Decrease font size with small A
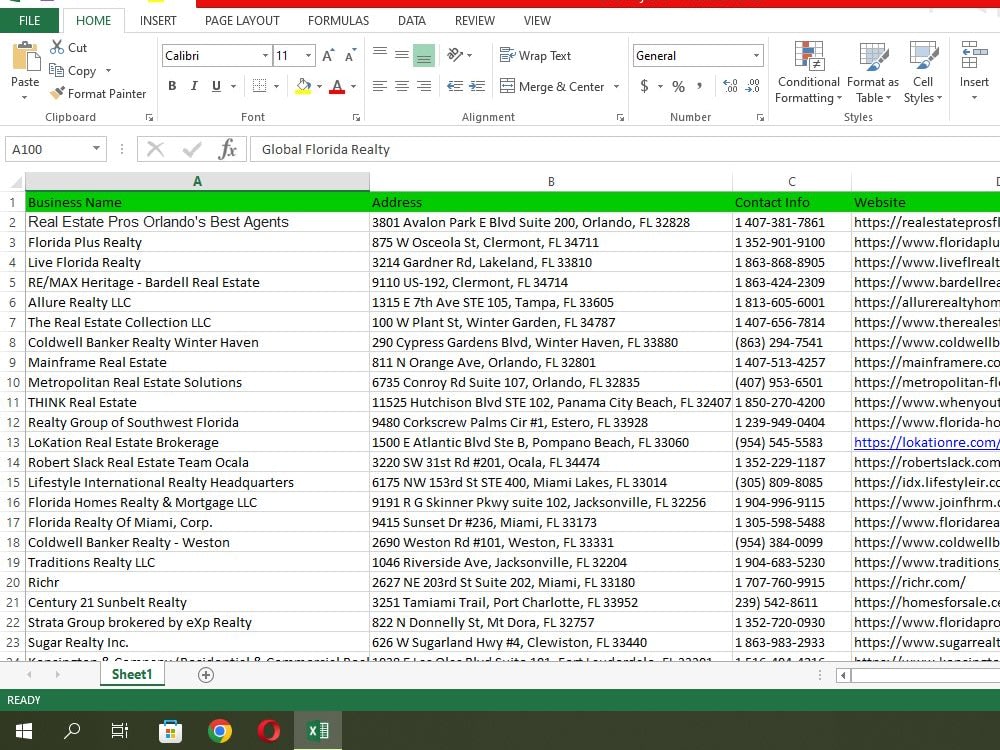Screen dimensions: 1000x750 350,55
